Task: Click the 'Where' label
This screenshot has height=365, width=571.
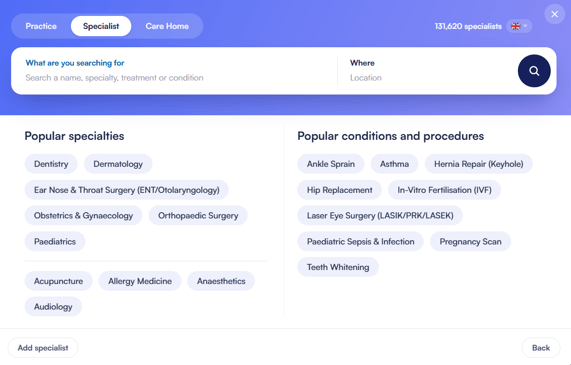Action: 362,63
